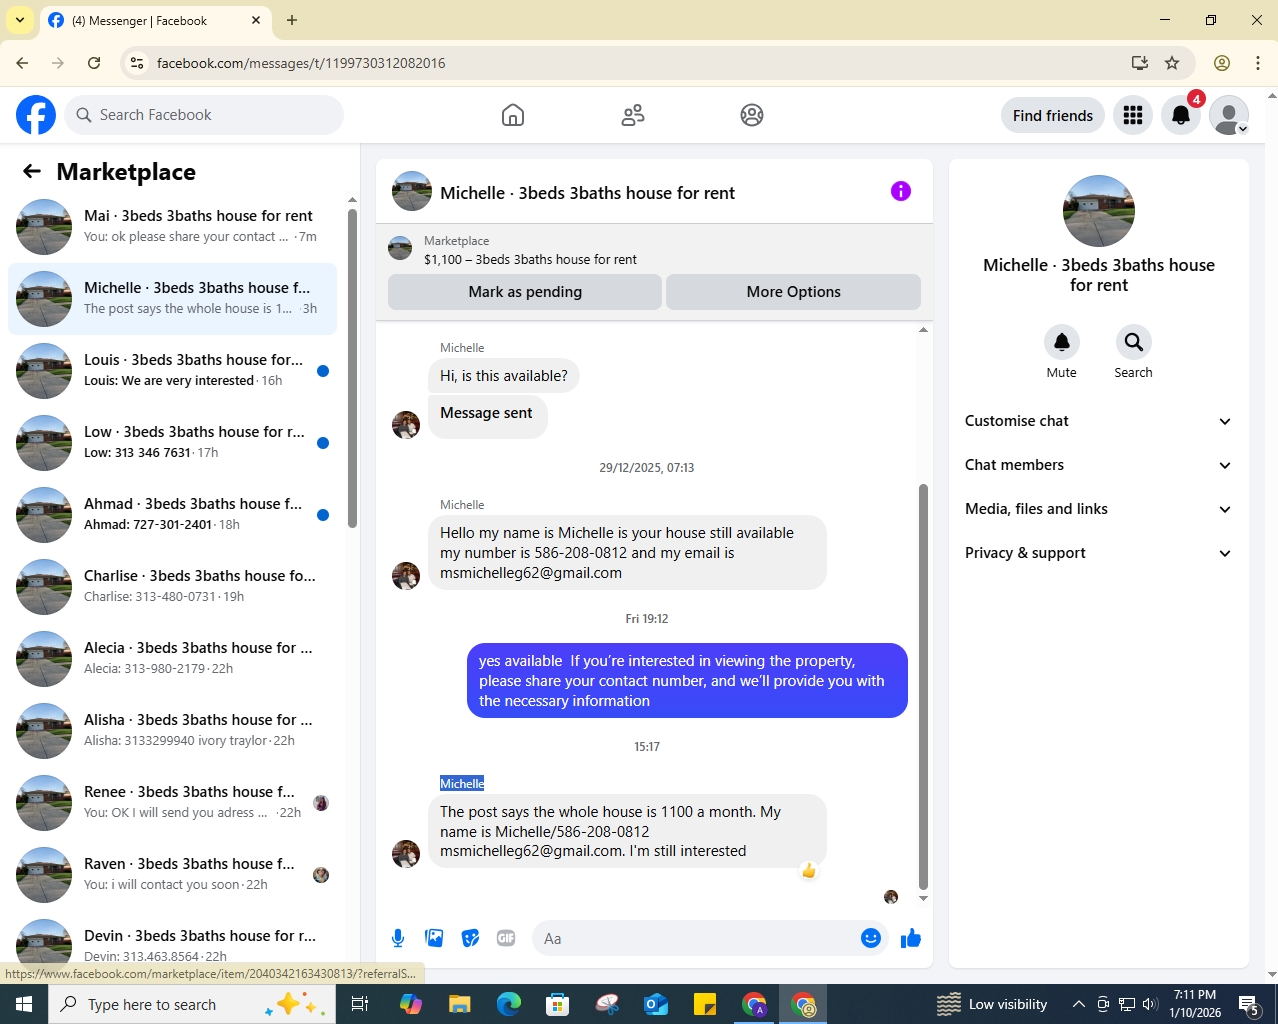Click Michelle conversation header title
Screen dimensions: 1278x1024
588,193
